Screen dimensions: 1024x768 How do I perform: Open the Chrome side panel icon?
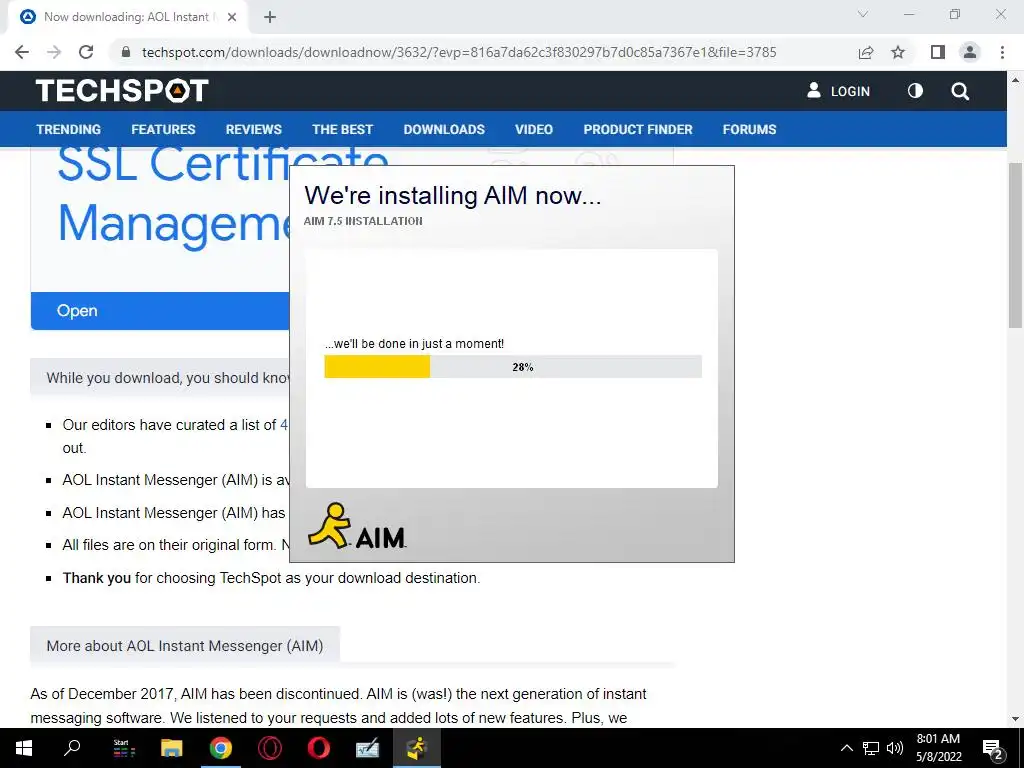coord(938,52)
